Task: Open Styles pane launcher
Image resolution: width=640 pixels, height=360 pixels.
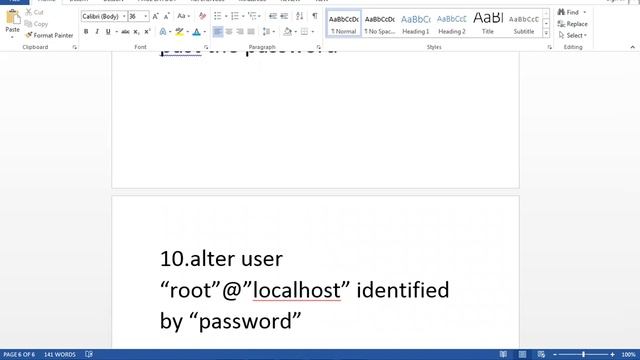Action: (549, 47)
